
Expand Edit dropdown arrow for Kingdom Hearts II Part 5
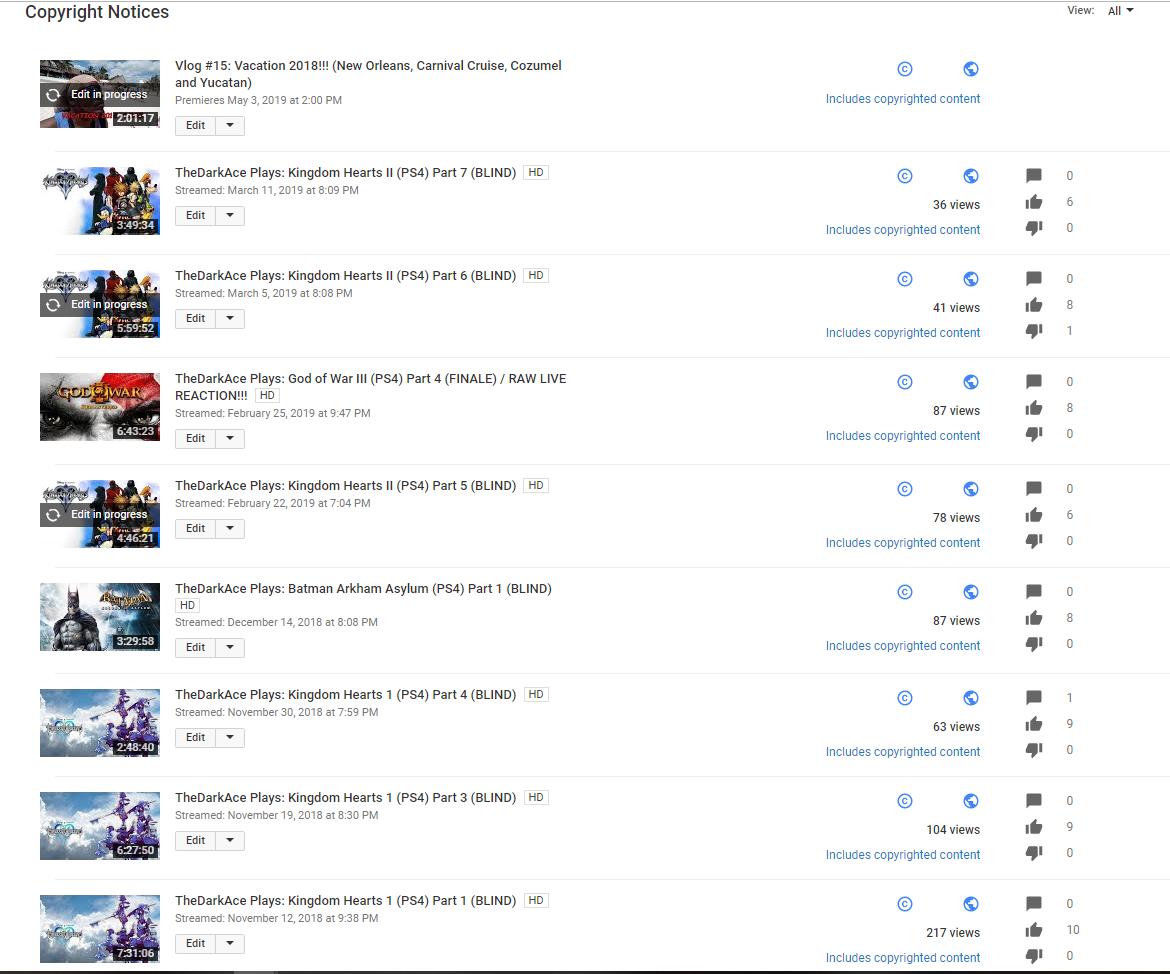[x=230, y=528]
